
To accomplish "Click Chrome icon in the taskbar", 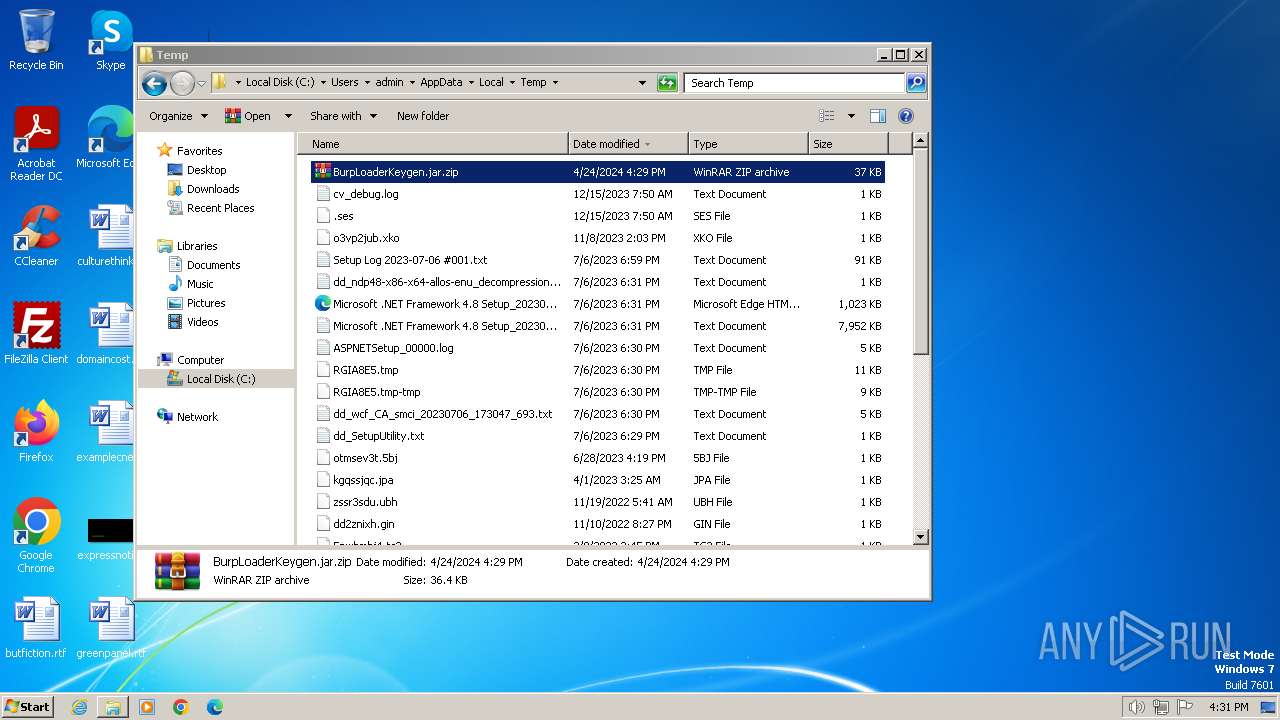I will tap(181, 707).
